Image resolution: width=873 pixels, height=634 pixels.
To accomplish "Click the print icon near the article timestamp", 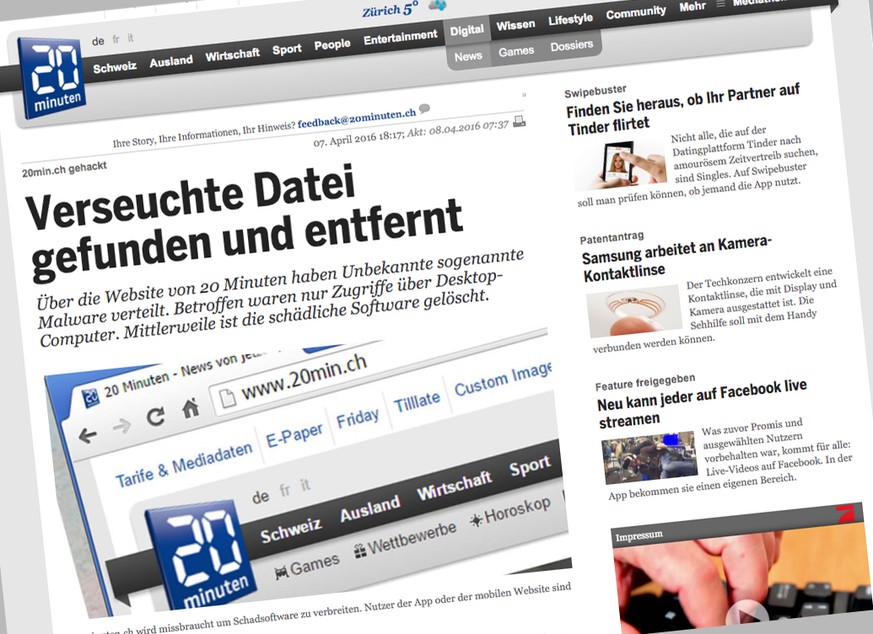I will click(x=519, y=120).
